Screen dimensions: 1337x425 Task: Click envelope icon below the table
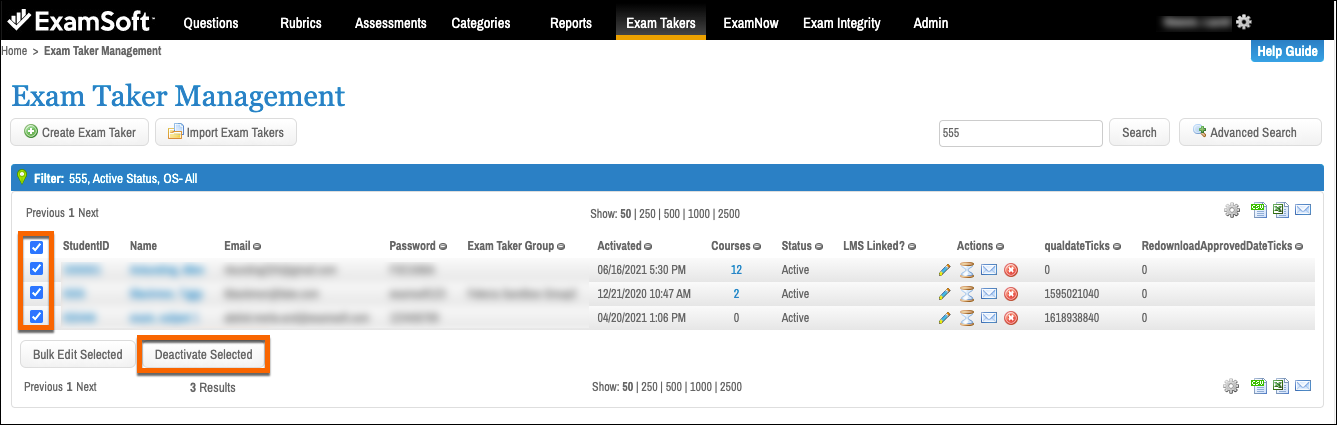click(x=1303, y=386)
